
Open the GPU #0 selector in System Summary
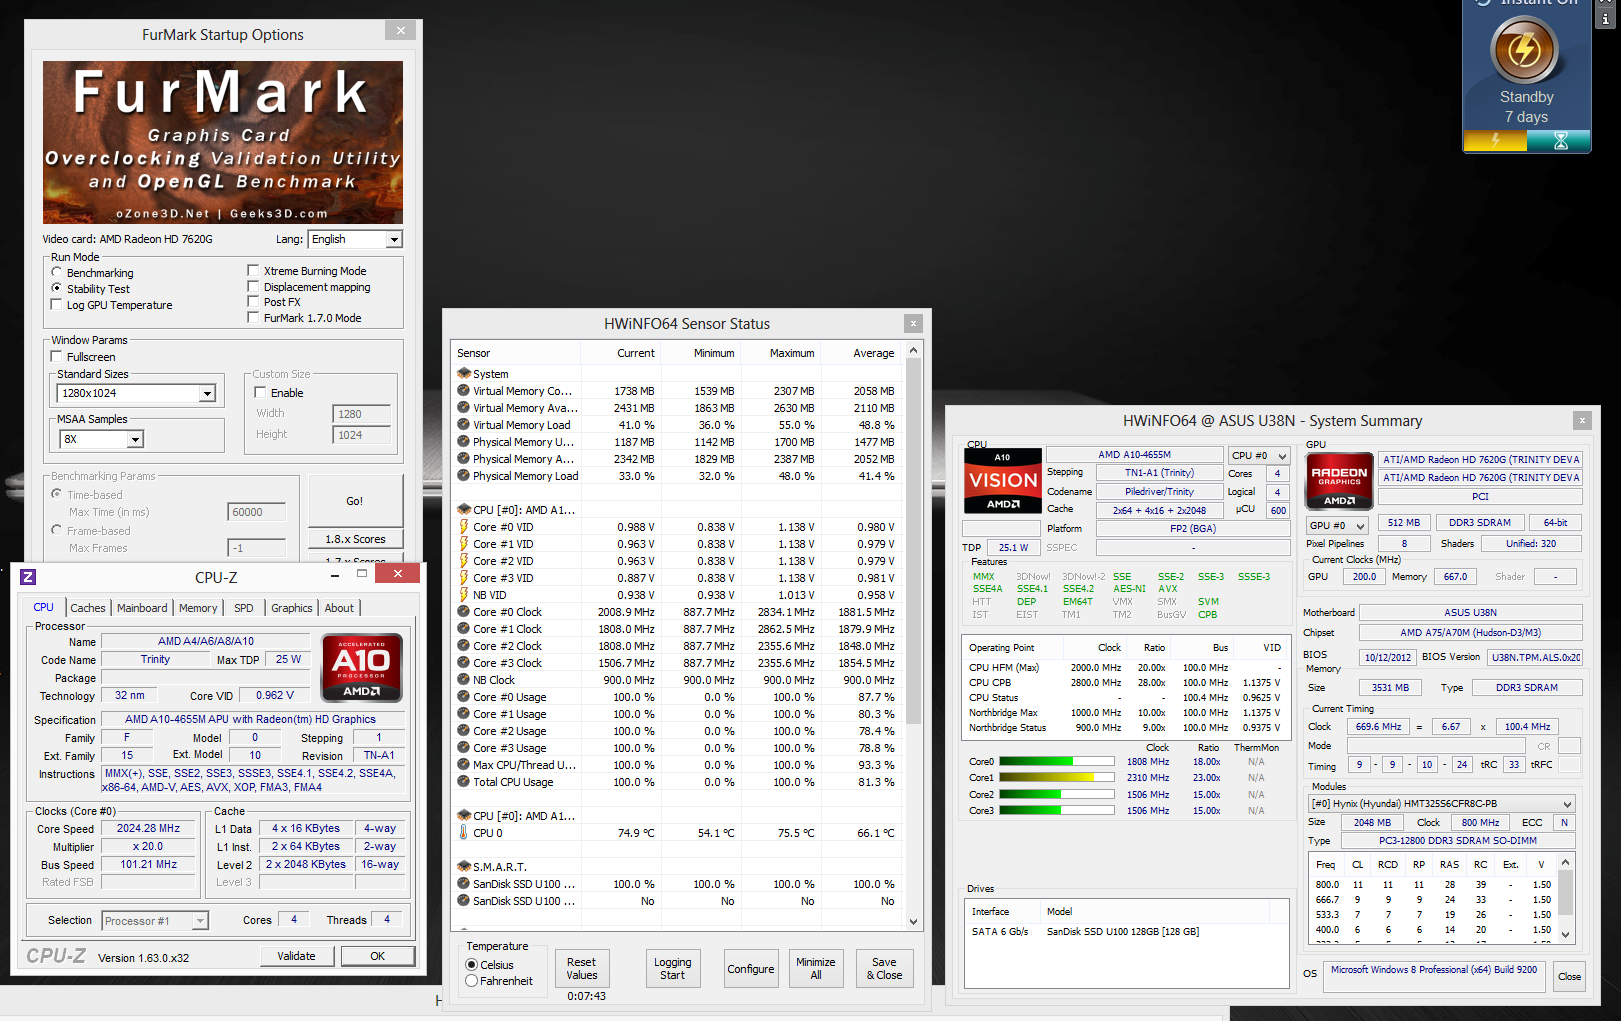[x=1337, y=525]
